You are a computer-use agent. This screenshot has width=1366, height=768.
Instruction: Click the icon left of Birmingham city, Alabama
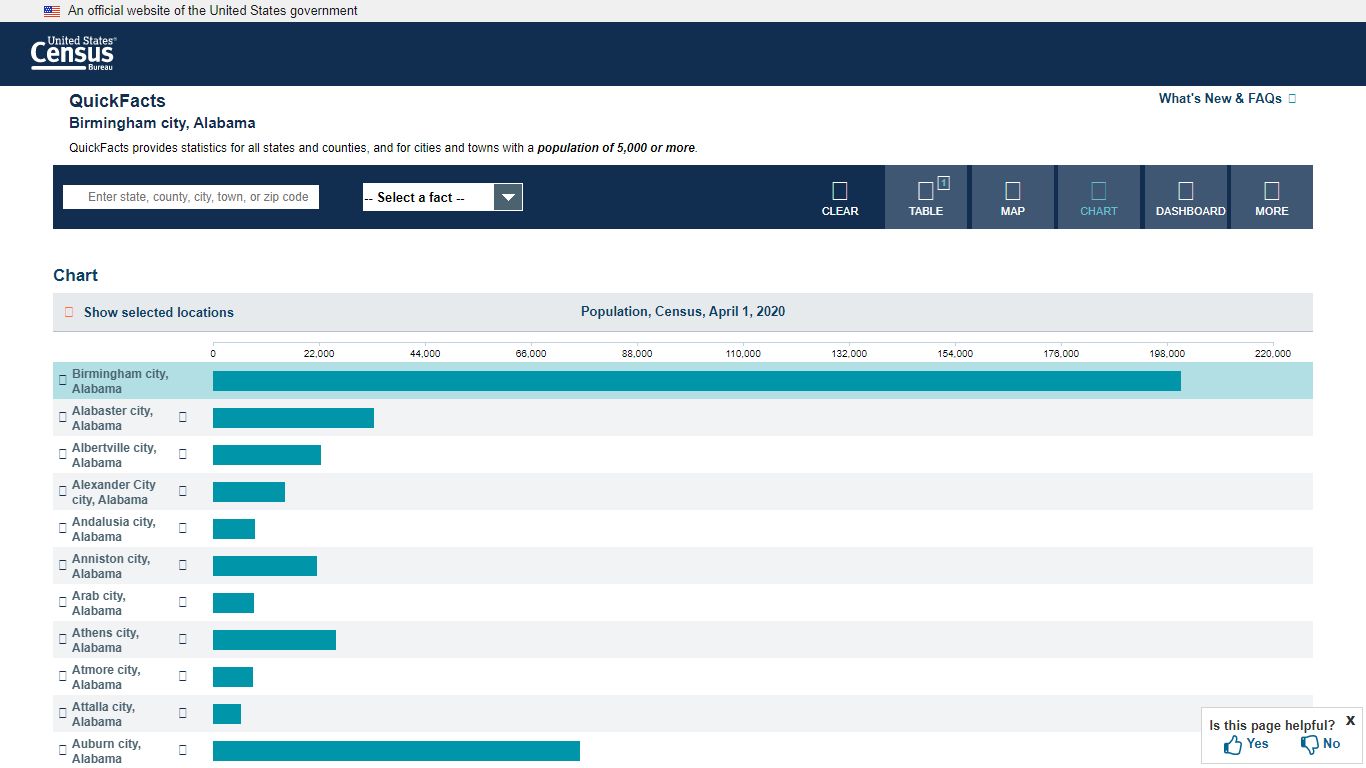pos(63,380)
